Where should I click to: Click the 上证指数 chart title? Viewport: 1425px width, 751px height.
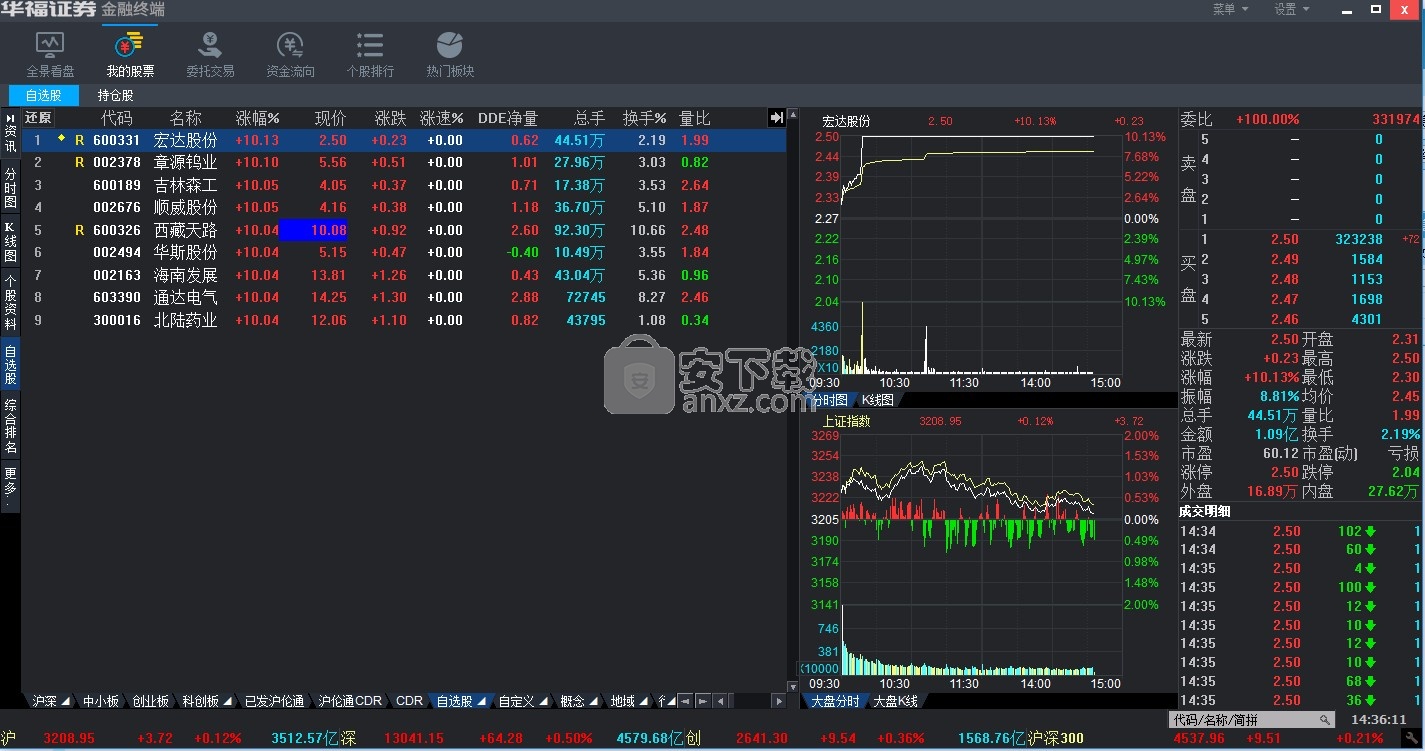point(847,422)
